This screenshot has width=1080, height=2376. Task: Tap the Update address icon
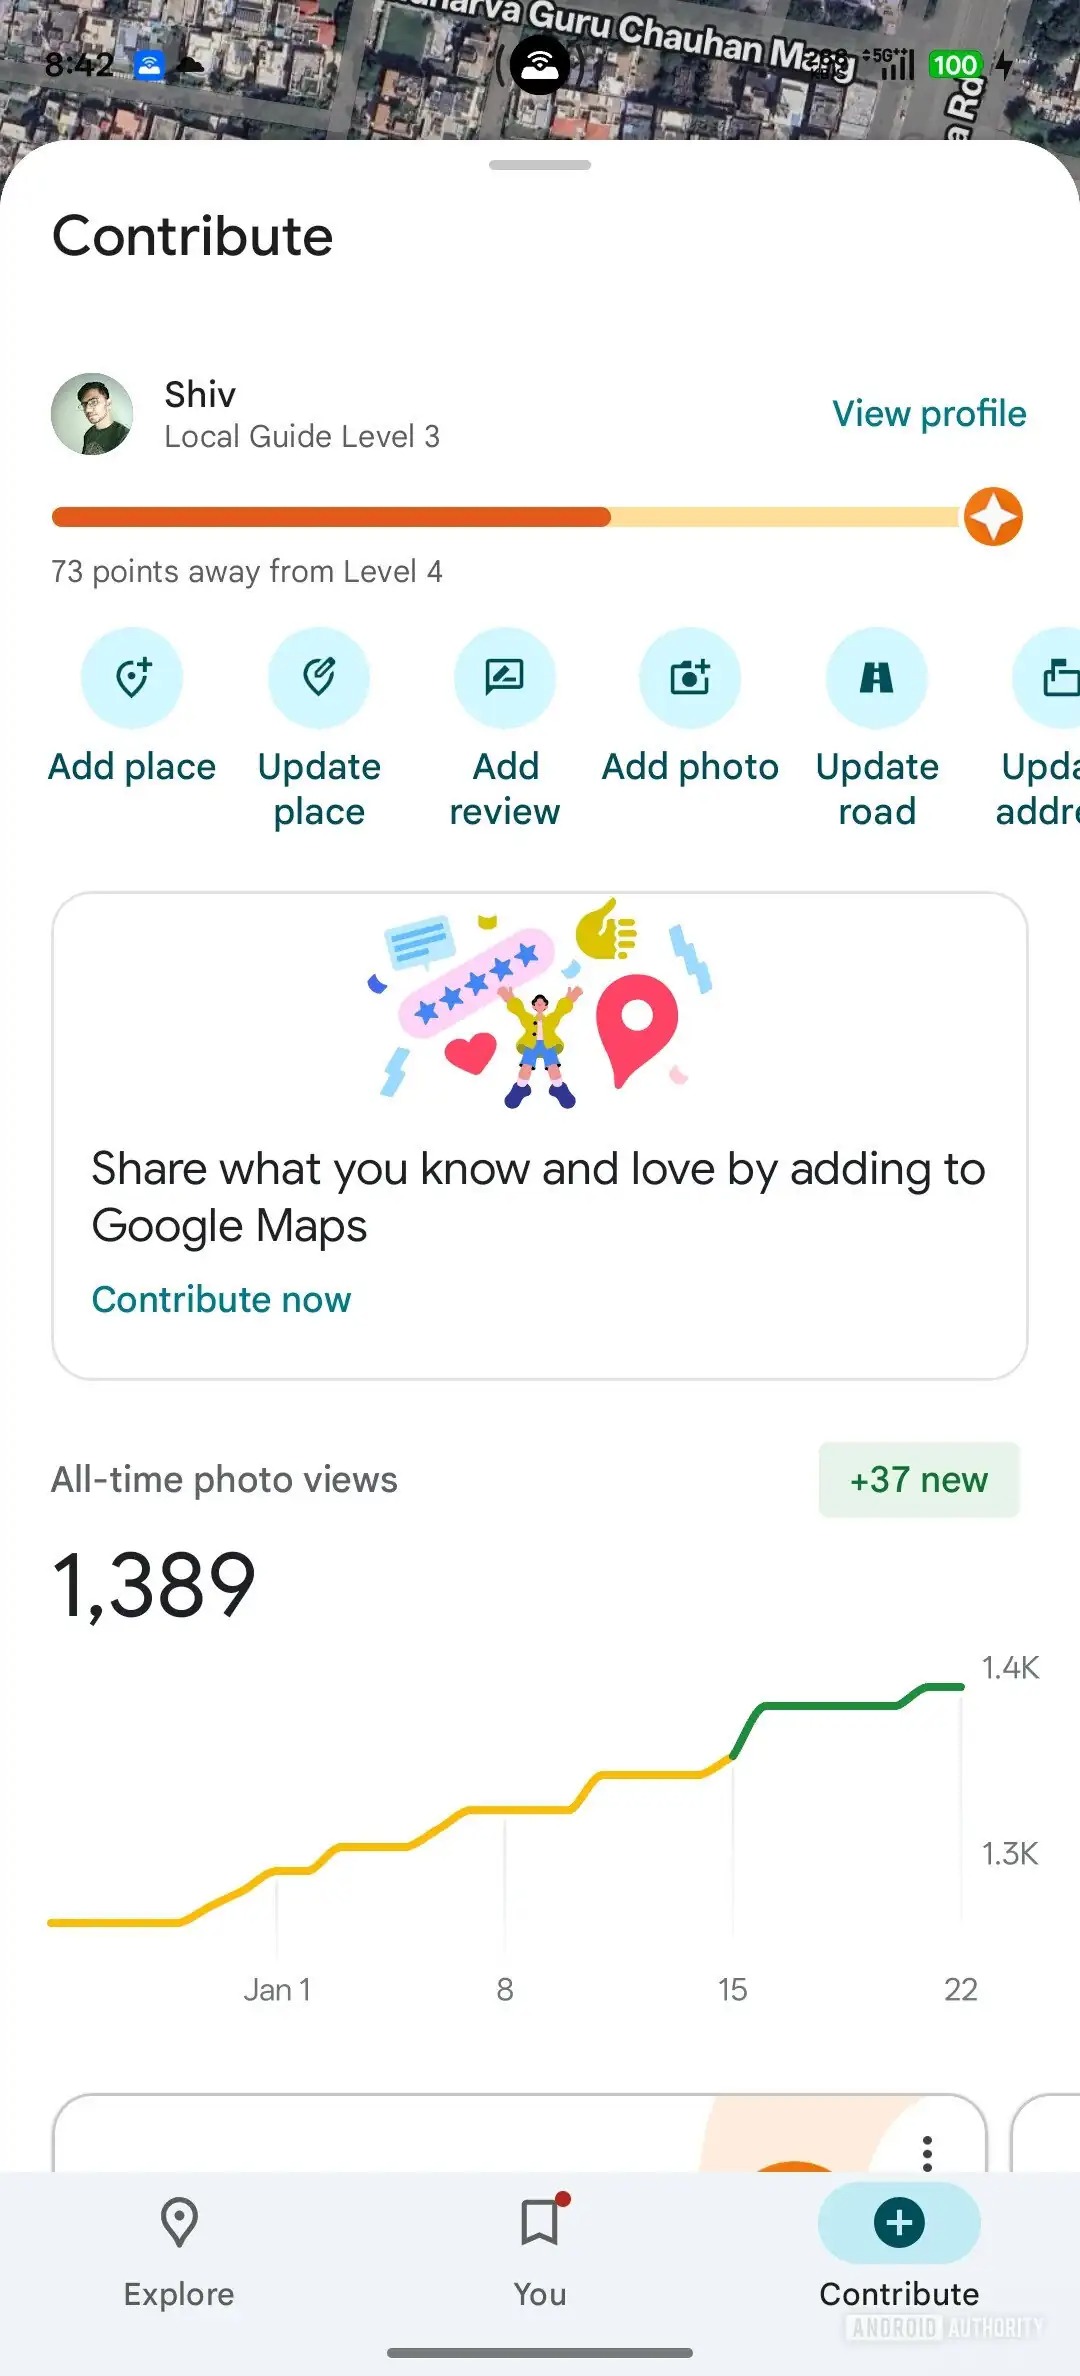(1054, 678)
